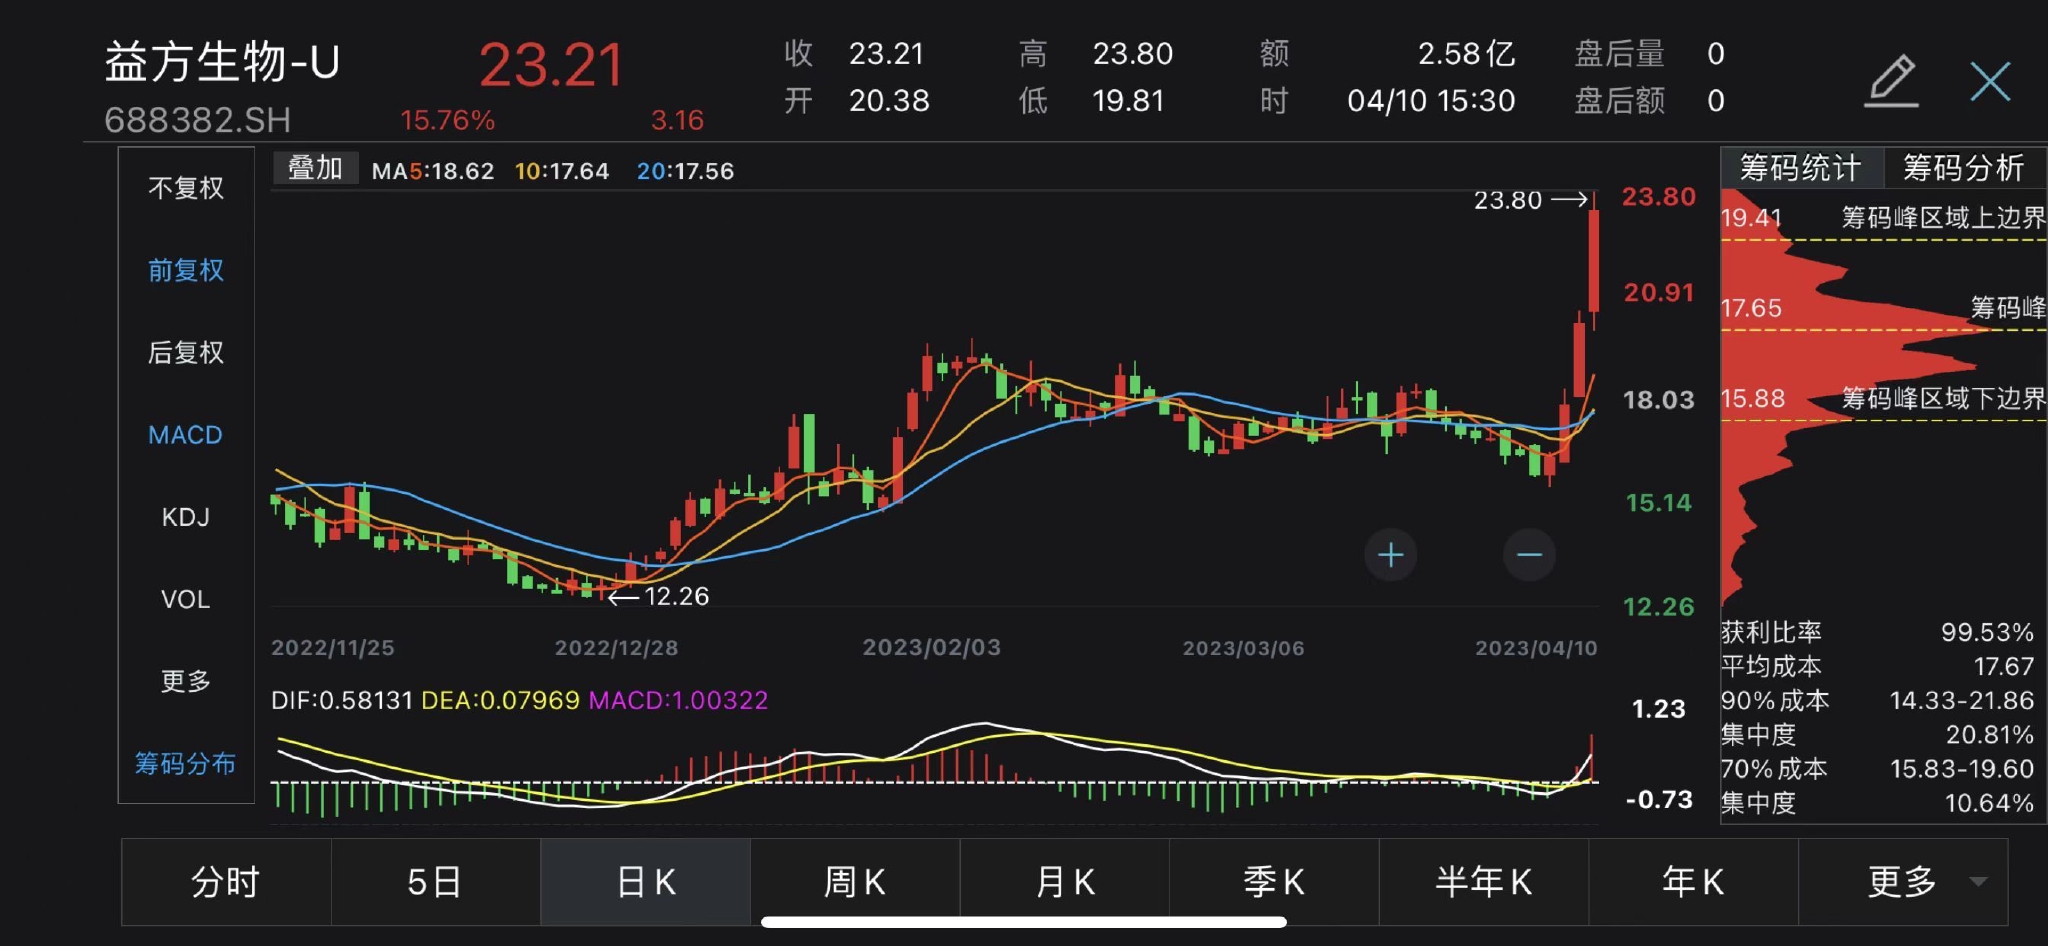Select the 日K daily candlestick tab
Viewport: 2048px width, 946px height.
[x=645, y=882]
